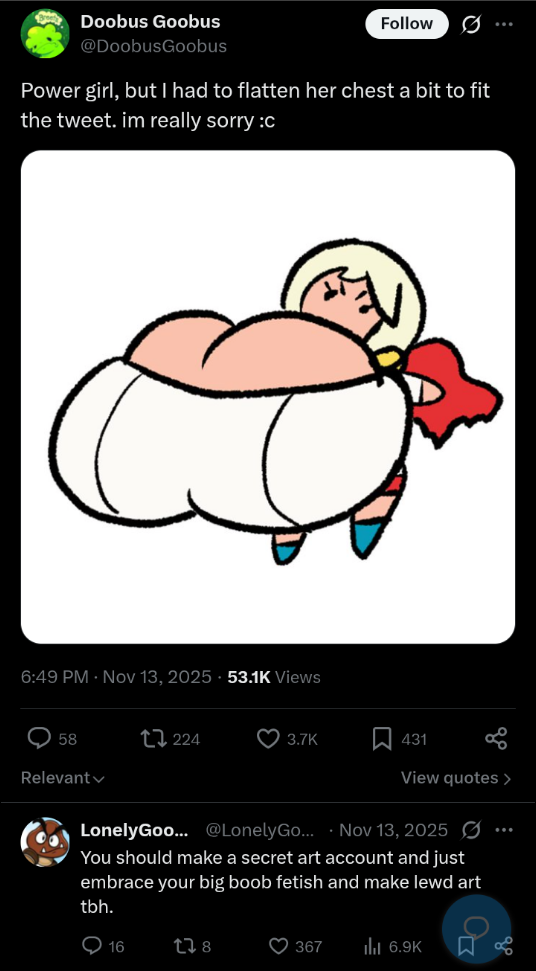Share the main tweet via share icon

[496, 738]
